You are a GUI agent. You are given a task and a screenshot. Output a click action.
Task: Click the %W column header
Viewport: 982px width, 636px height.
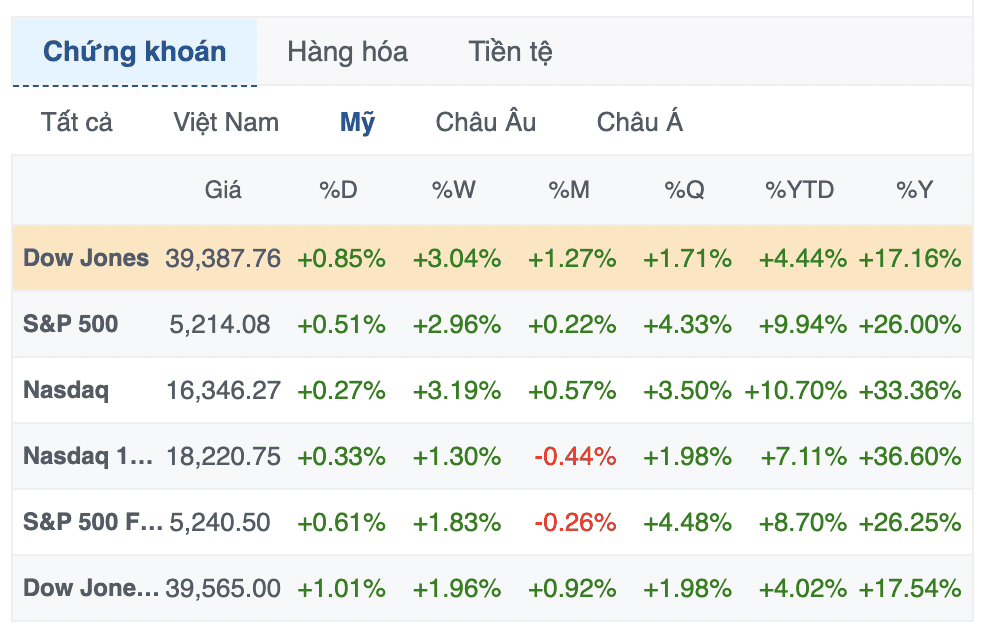pyautogui.click(x=453, y=190)
